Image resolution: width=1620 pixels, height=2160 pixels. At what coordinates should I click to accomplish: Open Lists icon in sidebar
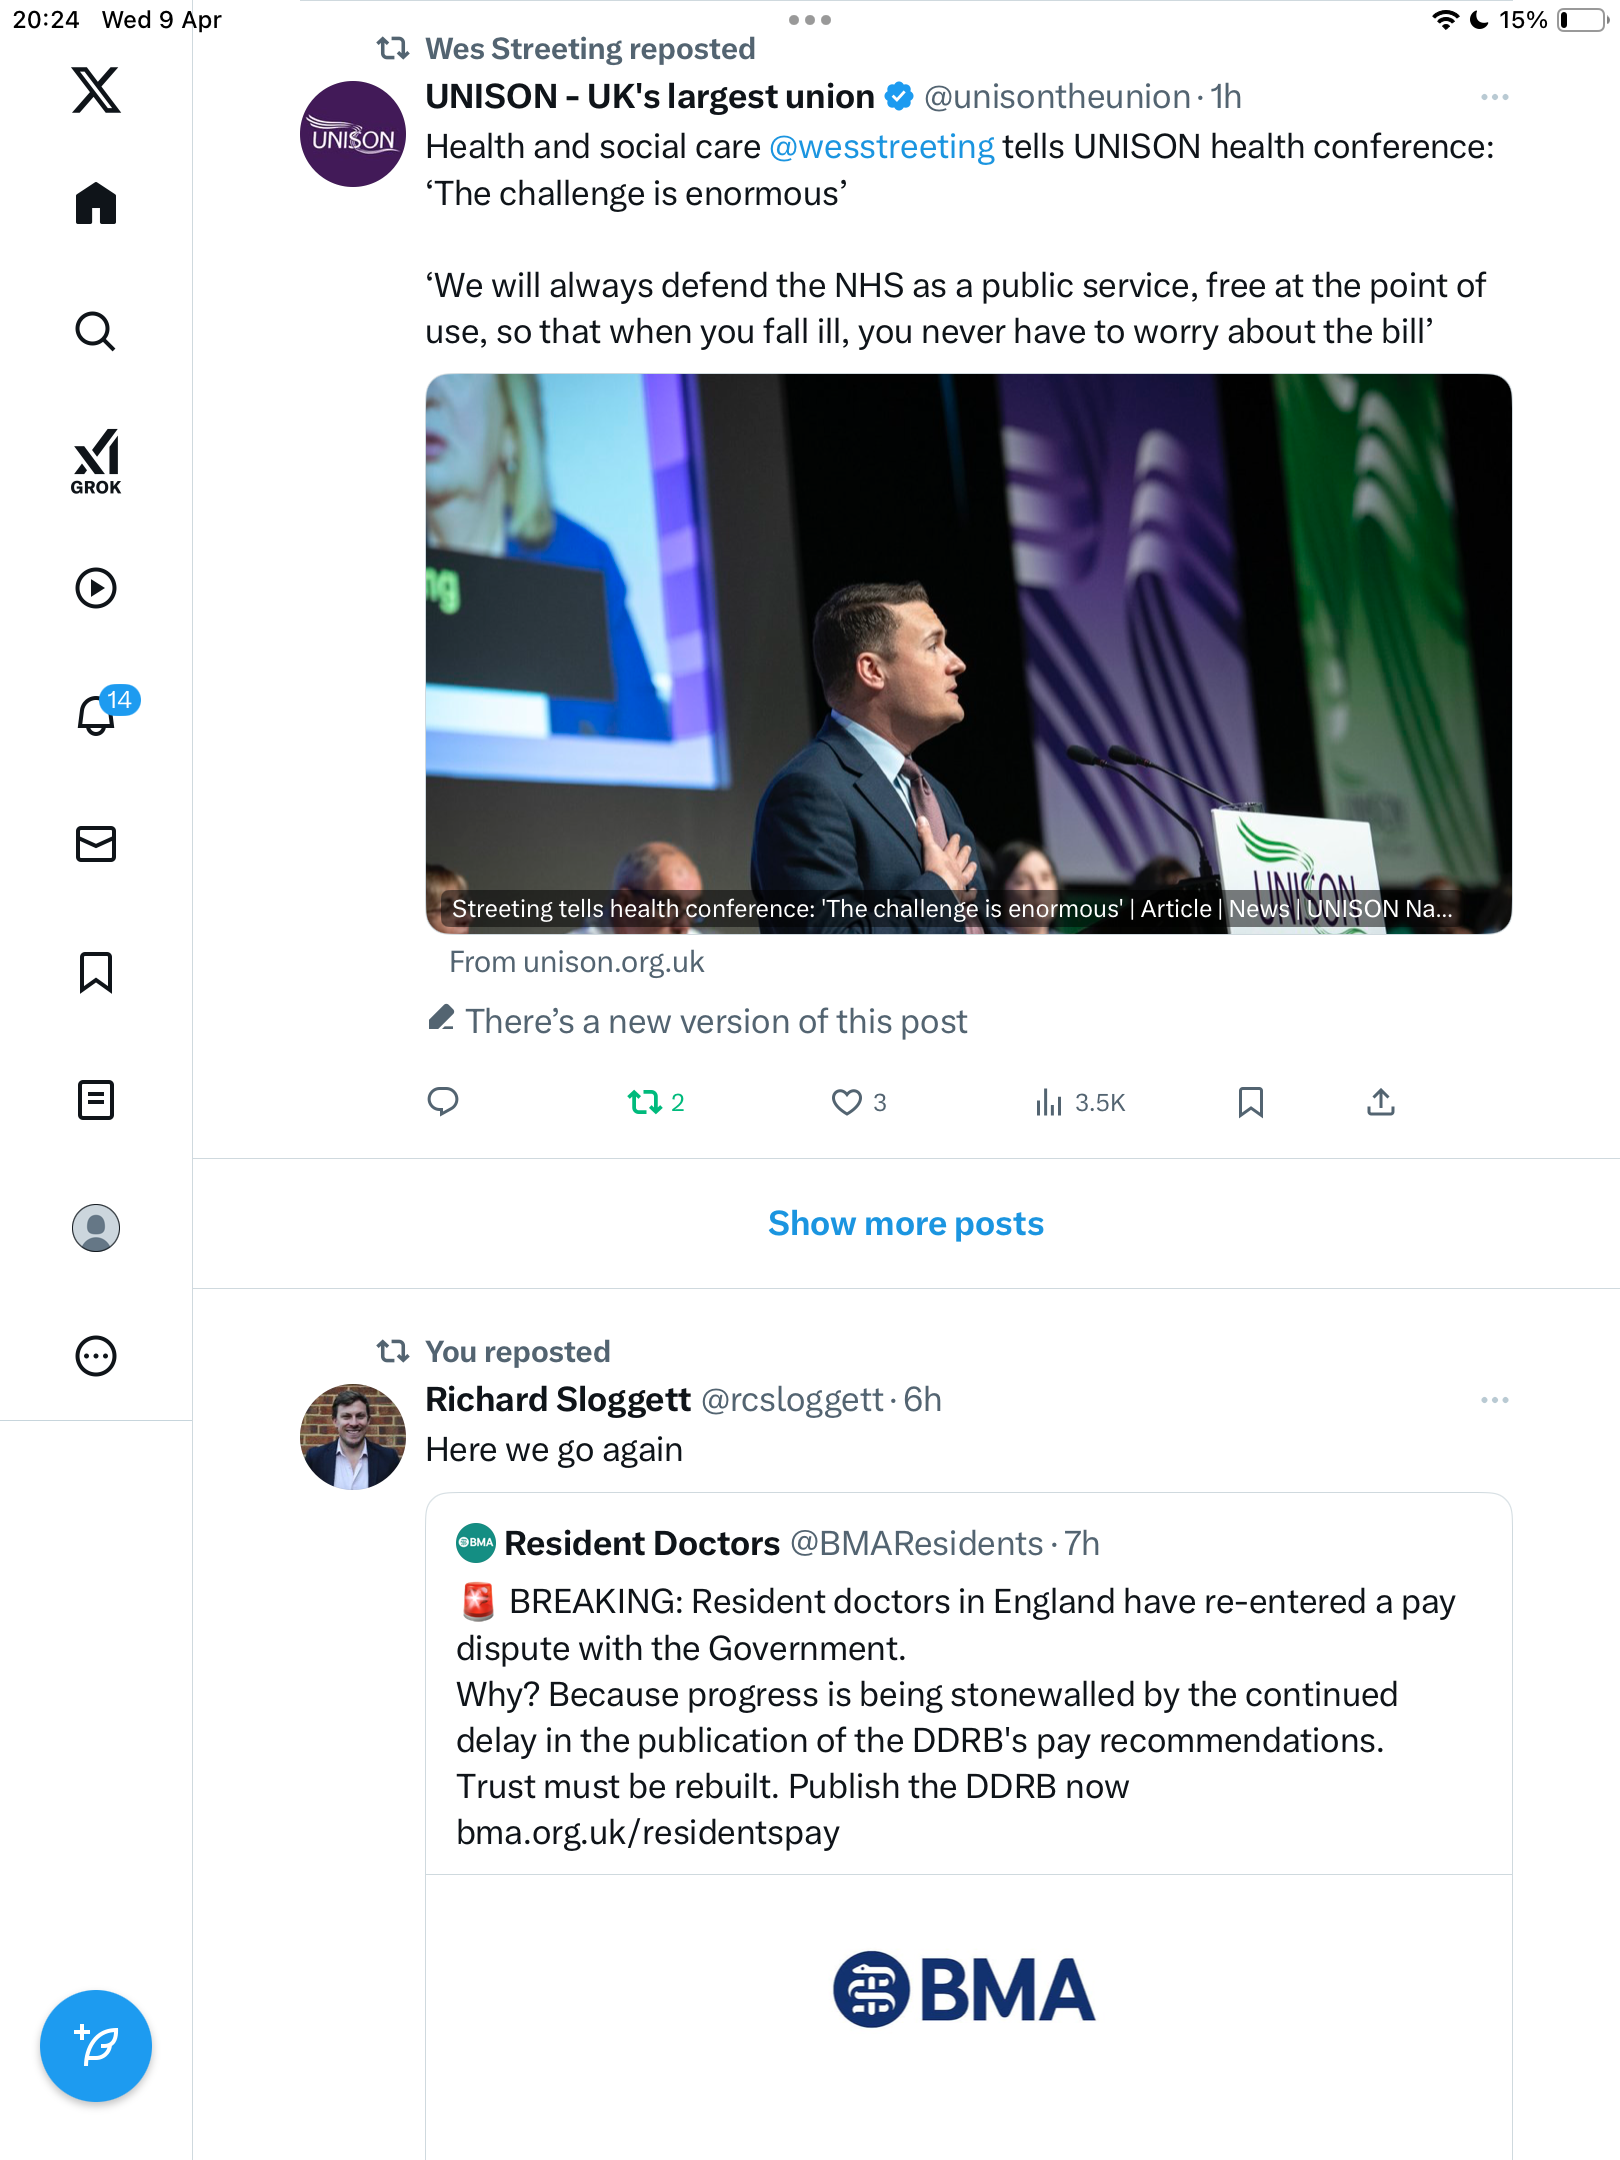point(96,1100)
